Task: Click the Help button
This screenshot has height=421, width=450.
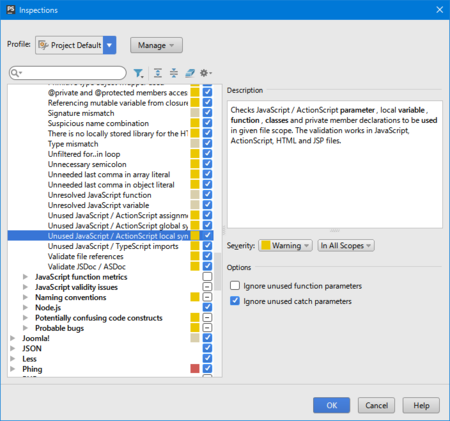Action: 421,405
